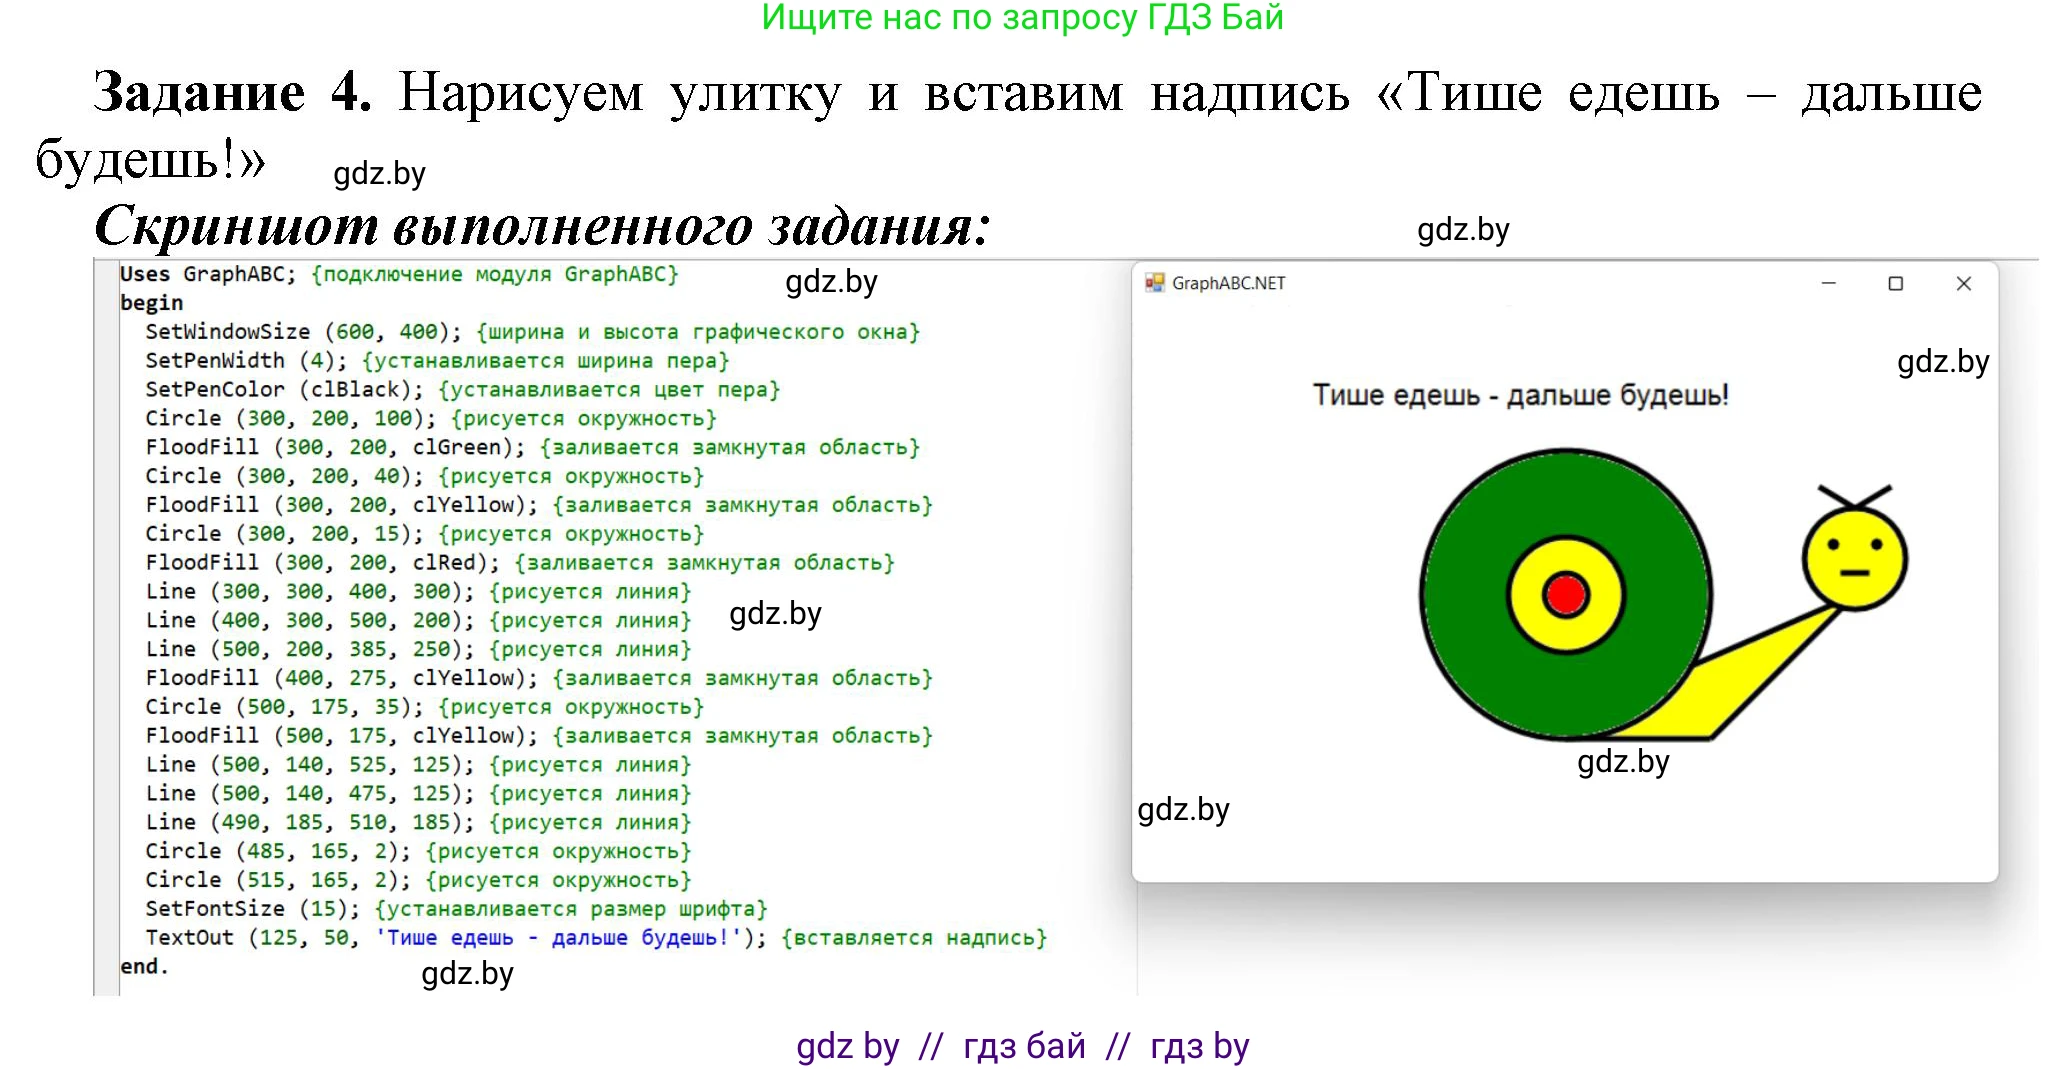Click the green ГДЗ Бай banner text
Viewport: 2049px width, 1069px height.
pos(1024,18)
